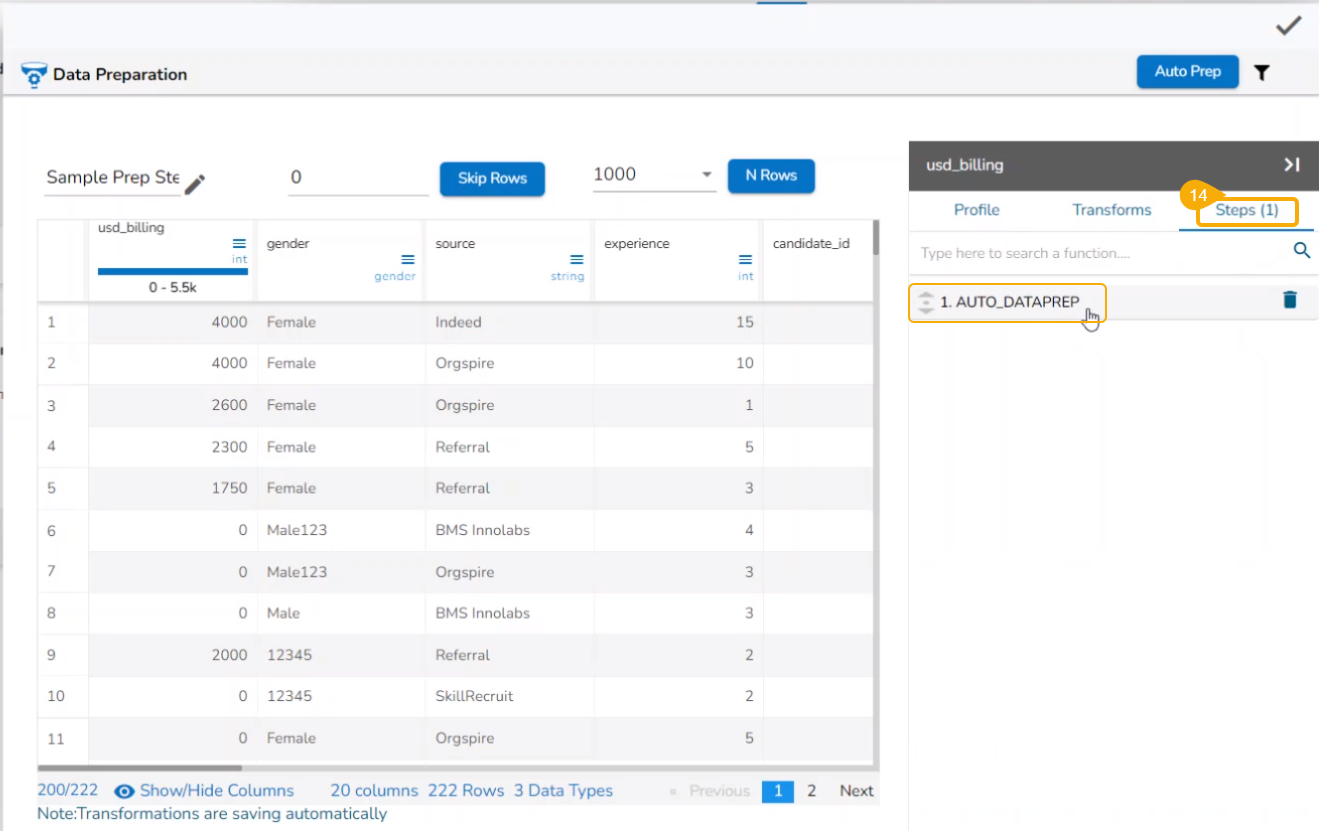Open the gender column menu icon
1319x831 pixels.
point(408,260)
